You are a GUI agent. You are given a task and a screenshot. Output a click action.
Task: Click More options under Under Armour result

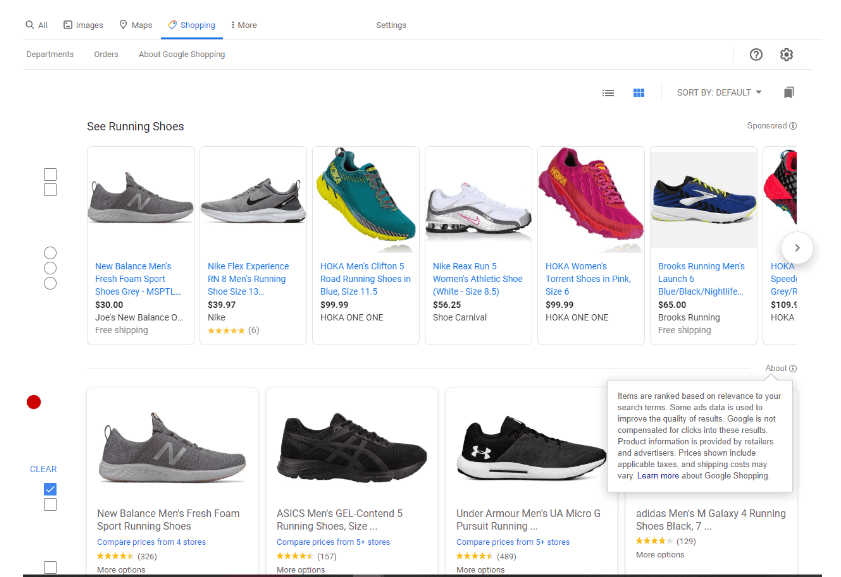[x=481, y=569]
